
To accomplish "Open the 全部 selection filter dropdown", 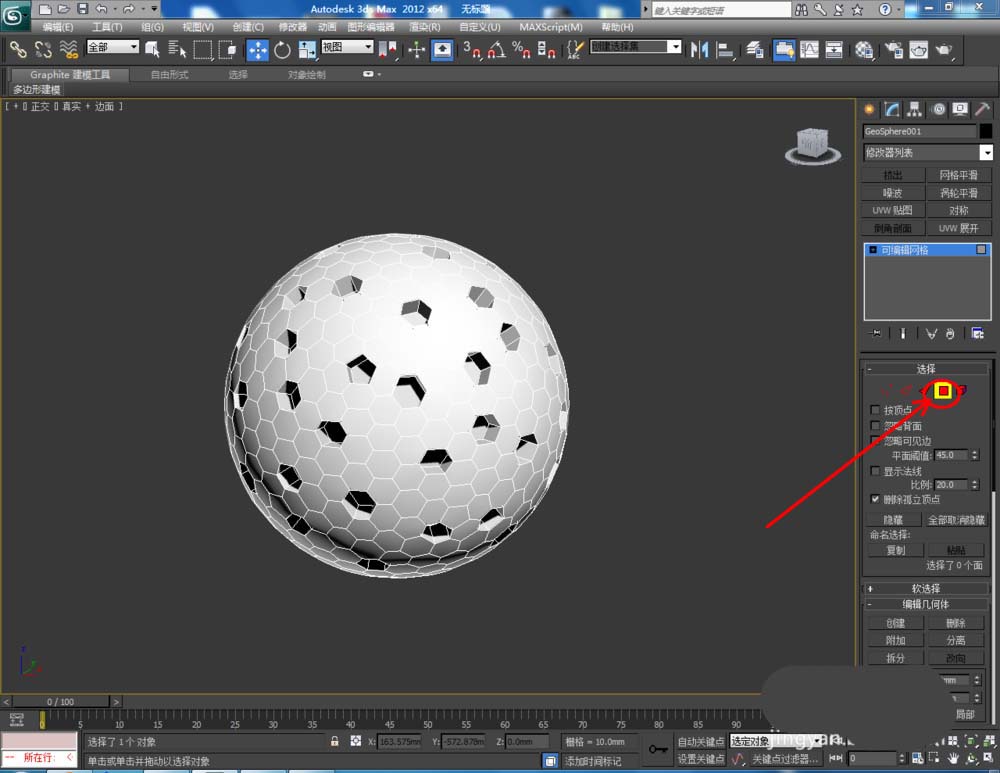I will click(x=112, y=47).
